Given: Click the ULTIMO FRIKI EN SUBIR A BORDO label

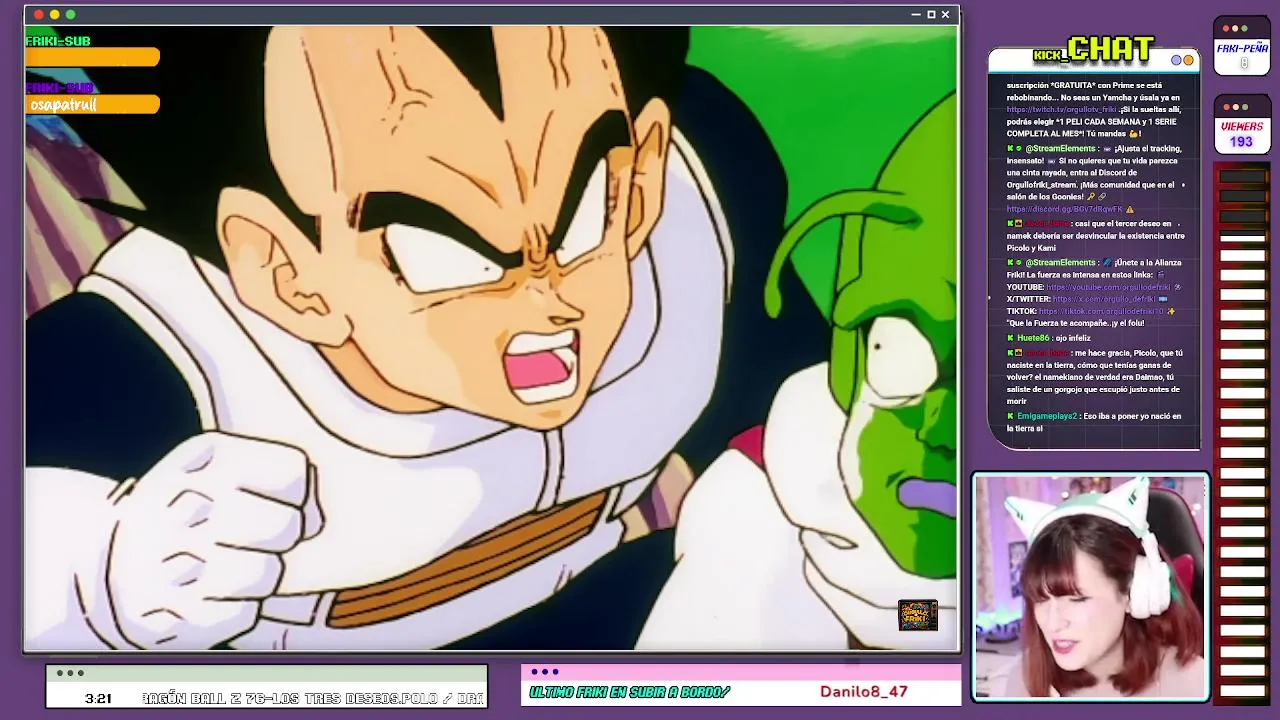Looking at the screenshot, I should click(630, 692).
